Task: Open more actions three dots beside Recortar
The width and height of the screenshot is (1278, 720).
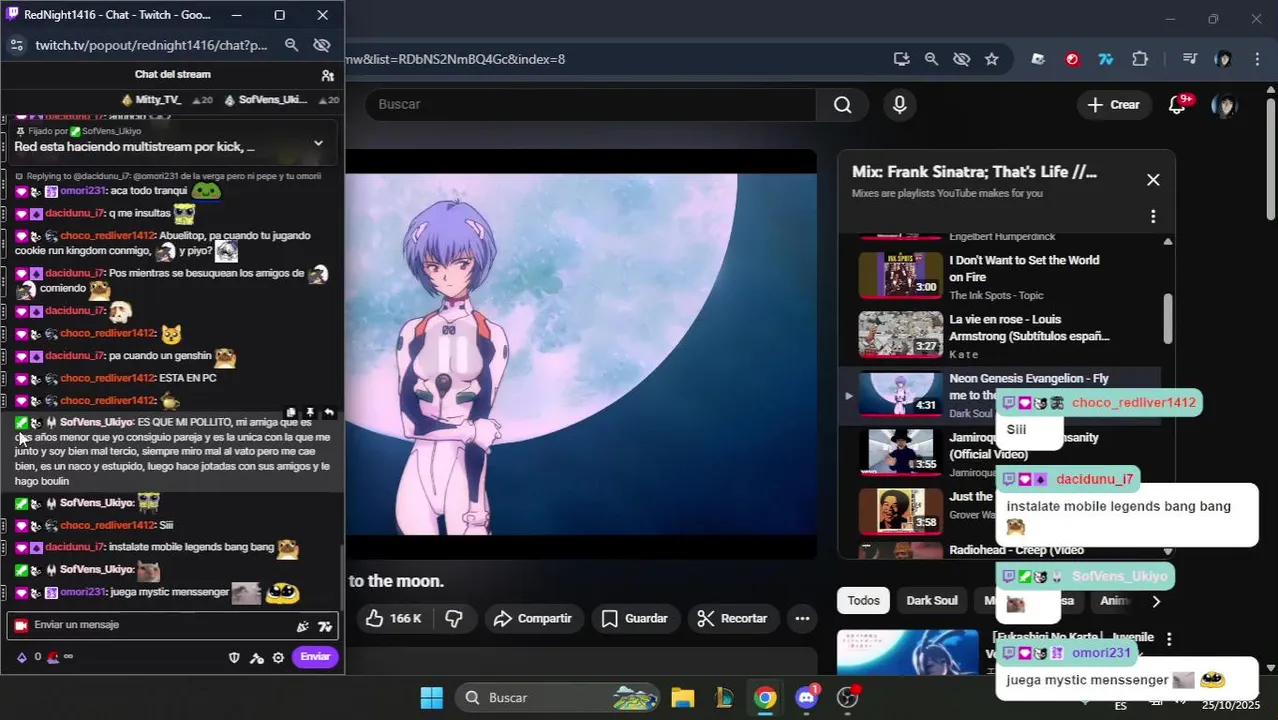Action: coord(802,618)
